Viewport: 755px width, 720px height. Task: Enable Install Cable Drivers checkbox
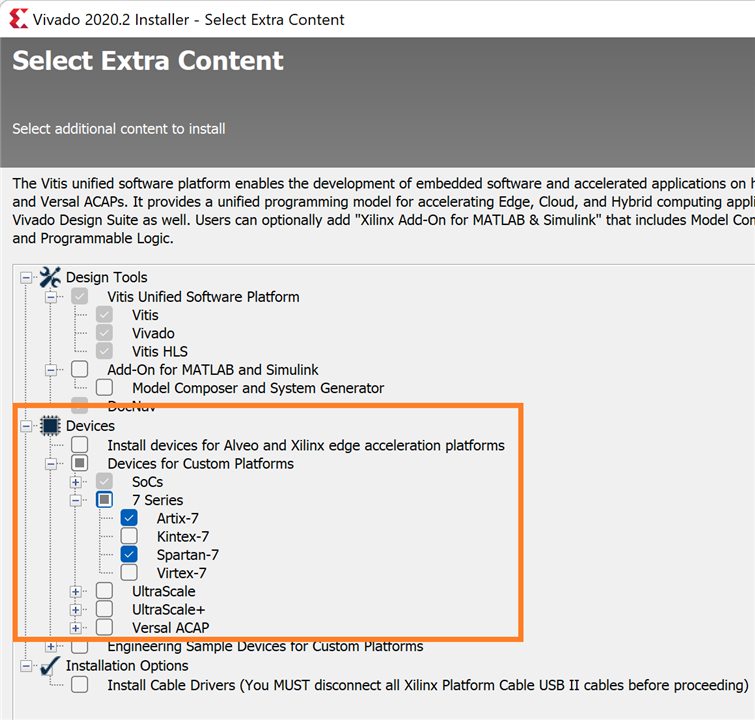pos(80,684)
